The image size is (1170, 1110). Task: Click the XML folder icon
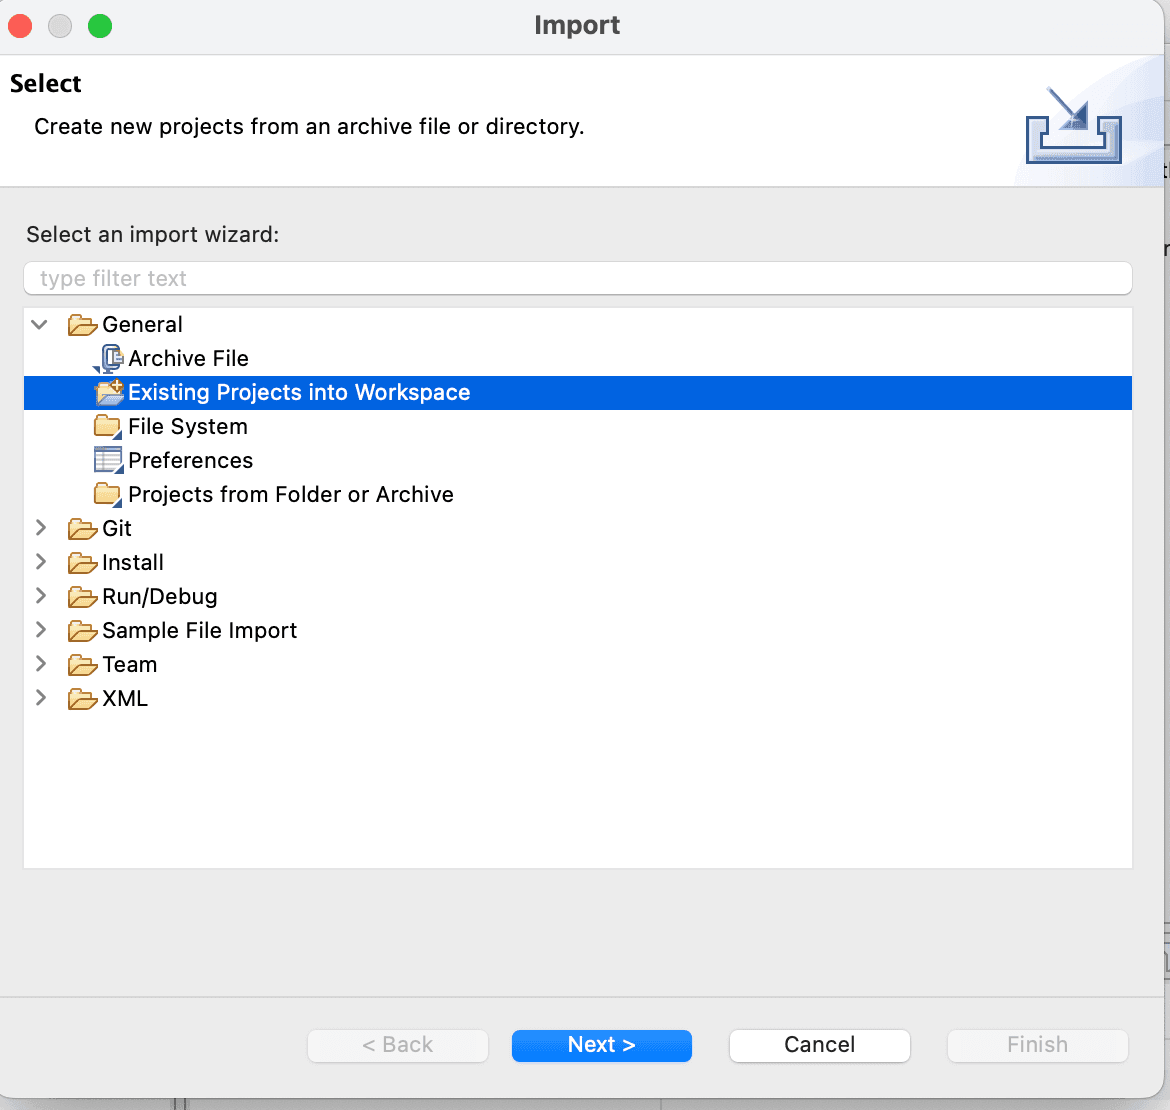pos(82,699)
